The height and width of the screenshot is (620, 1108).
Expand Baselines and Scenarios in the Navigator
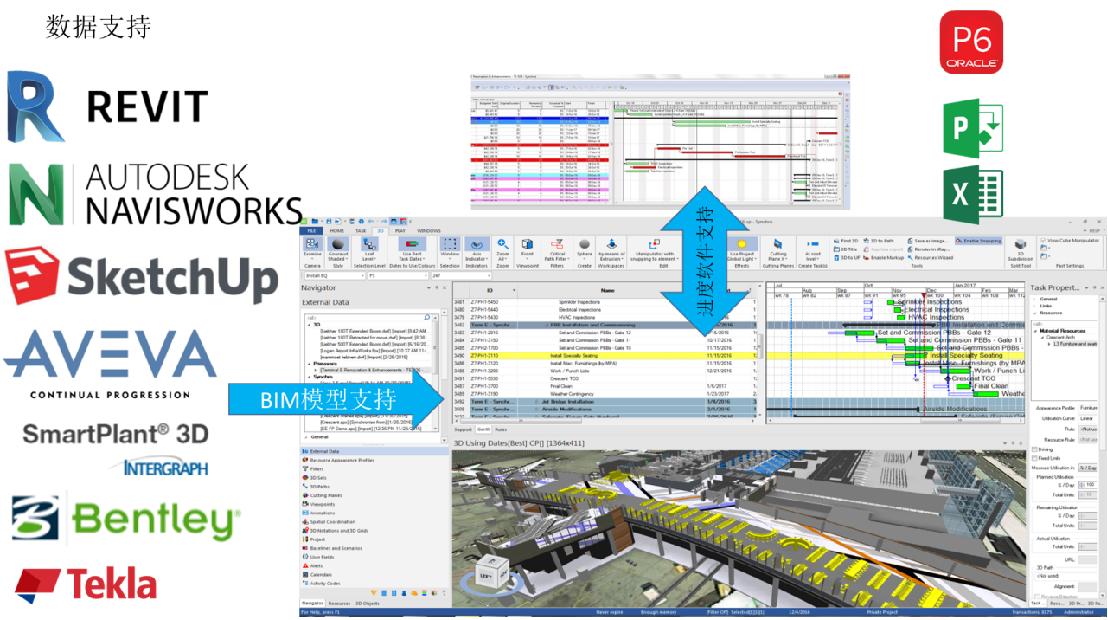[x=336, y=548]
